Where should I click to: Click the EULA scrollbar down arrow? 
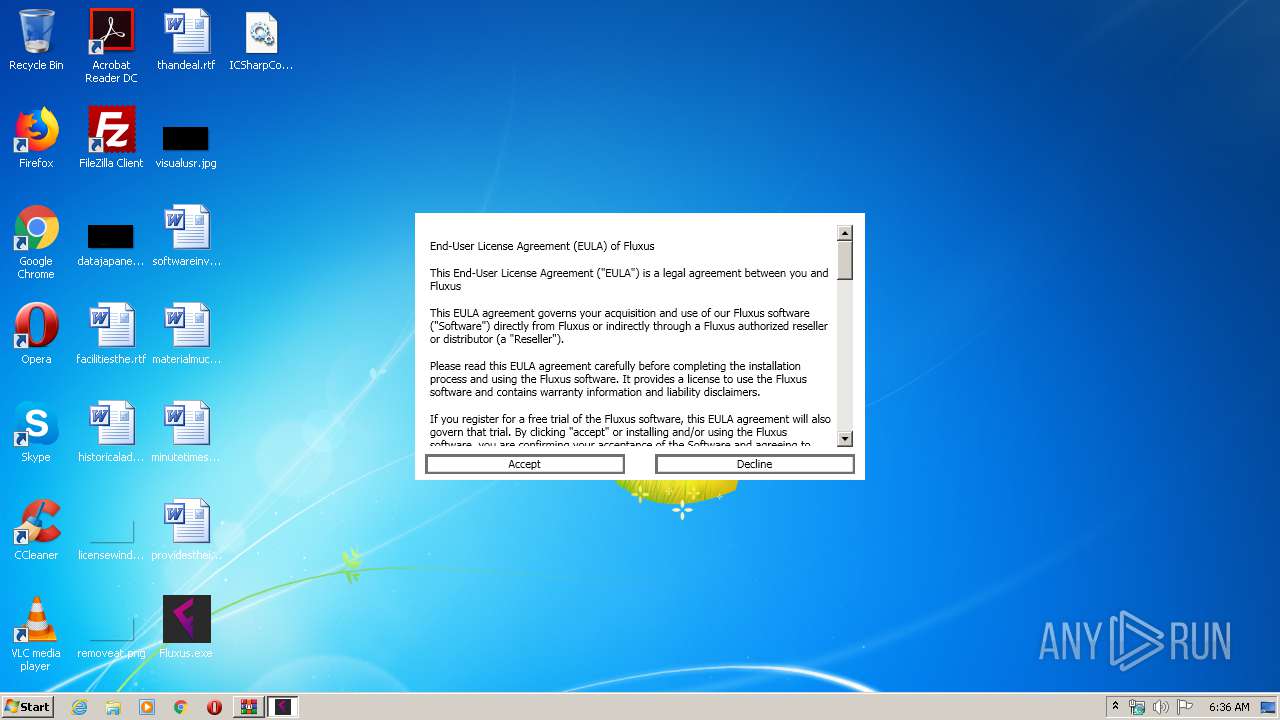(x=845, y=438)
